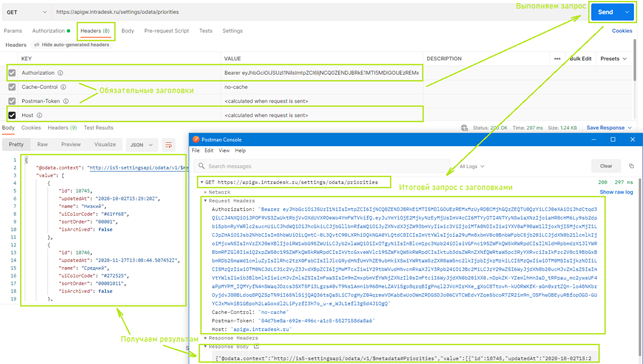
Task: Uncheck the Authorization header checkbox
Action: (x=12, y=73)
